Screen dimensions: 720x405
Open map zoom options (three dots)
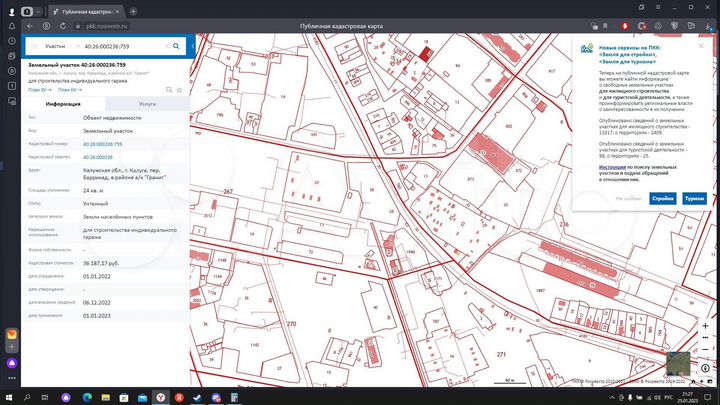pyautogui.click(x=705, y=338)
